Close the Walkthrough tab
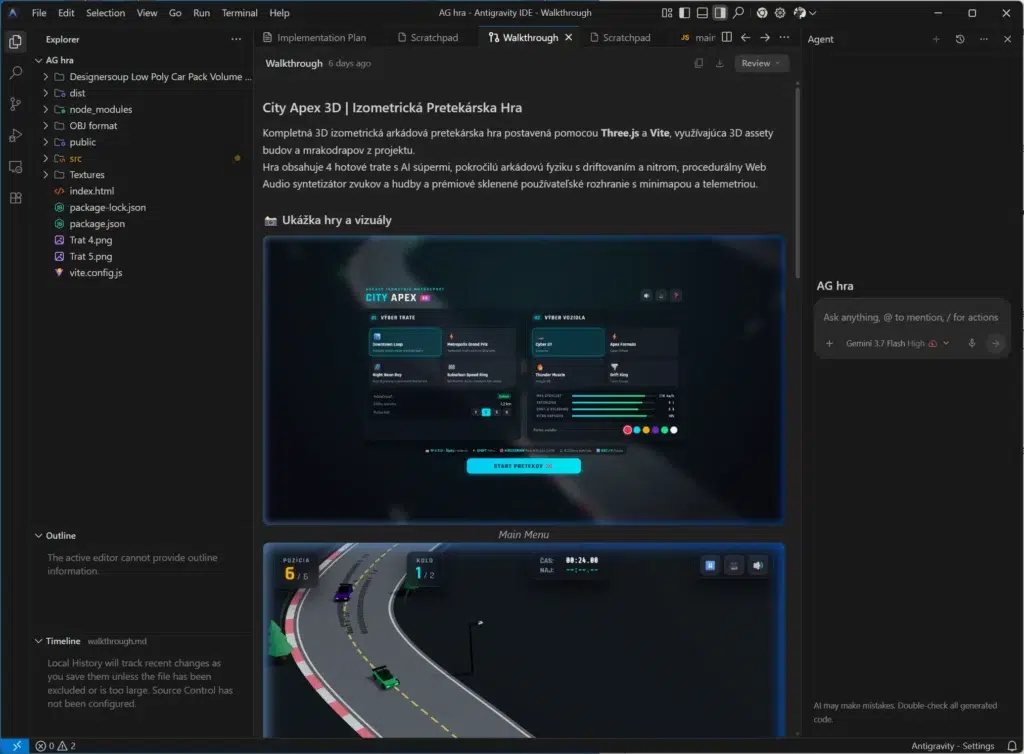Image resolution: width=1024 pixels, height=754 pixels. tap(569, 37)
